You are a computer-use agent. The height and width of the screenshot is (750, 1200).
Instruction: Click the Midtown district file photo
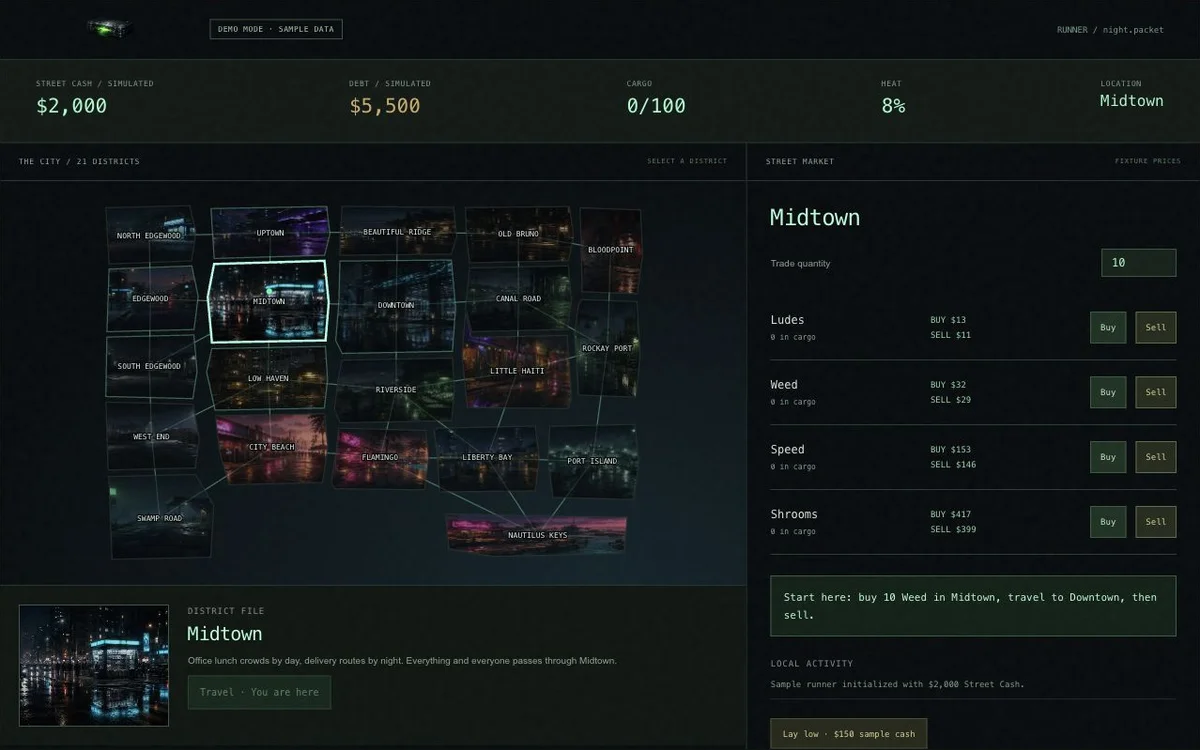pos(94,665)
